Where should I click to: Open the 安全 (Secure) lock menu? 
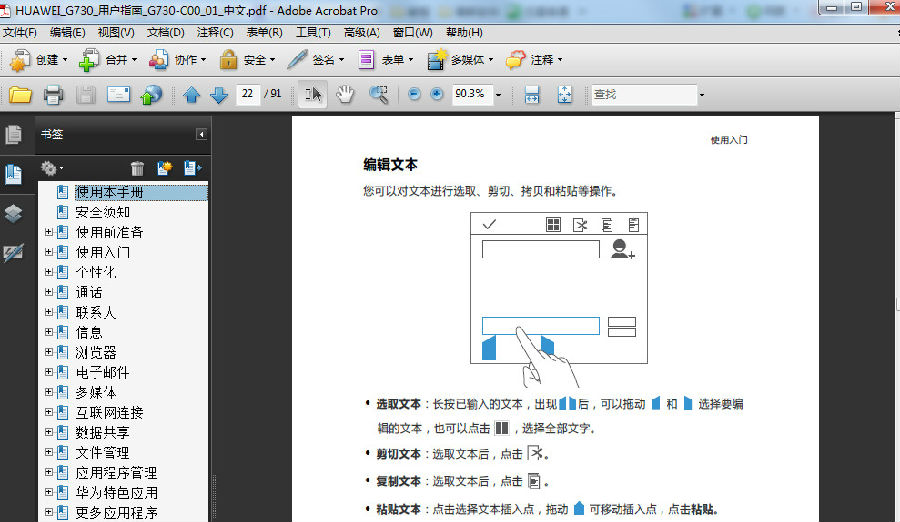[247, 60]
